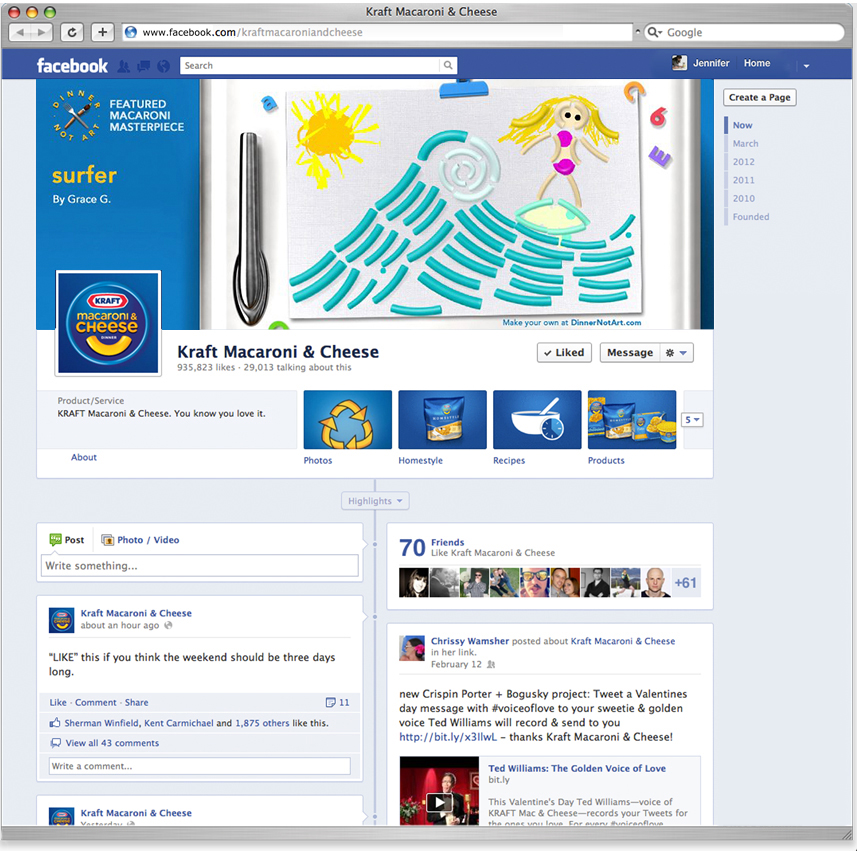The image size is (857, 851).
Task: Click the Write something field
Action: [199, 566]
